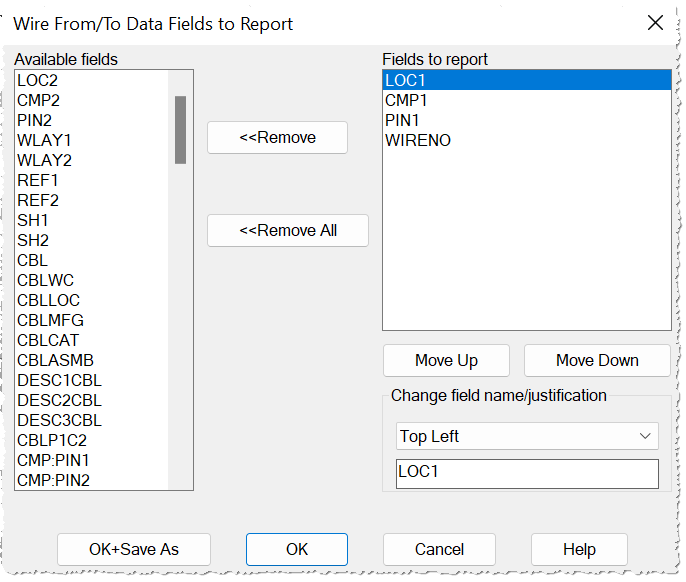Cancel the dialog
Viewport: 686px width, 582px height.
[x=439, y=549]
